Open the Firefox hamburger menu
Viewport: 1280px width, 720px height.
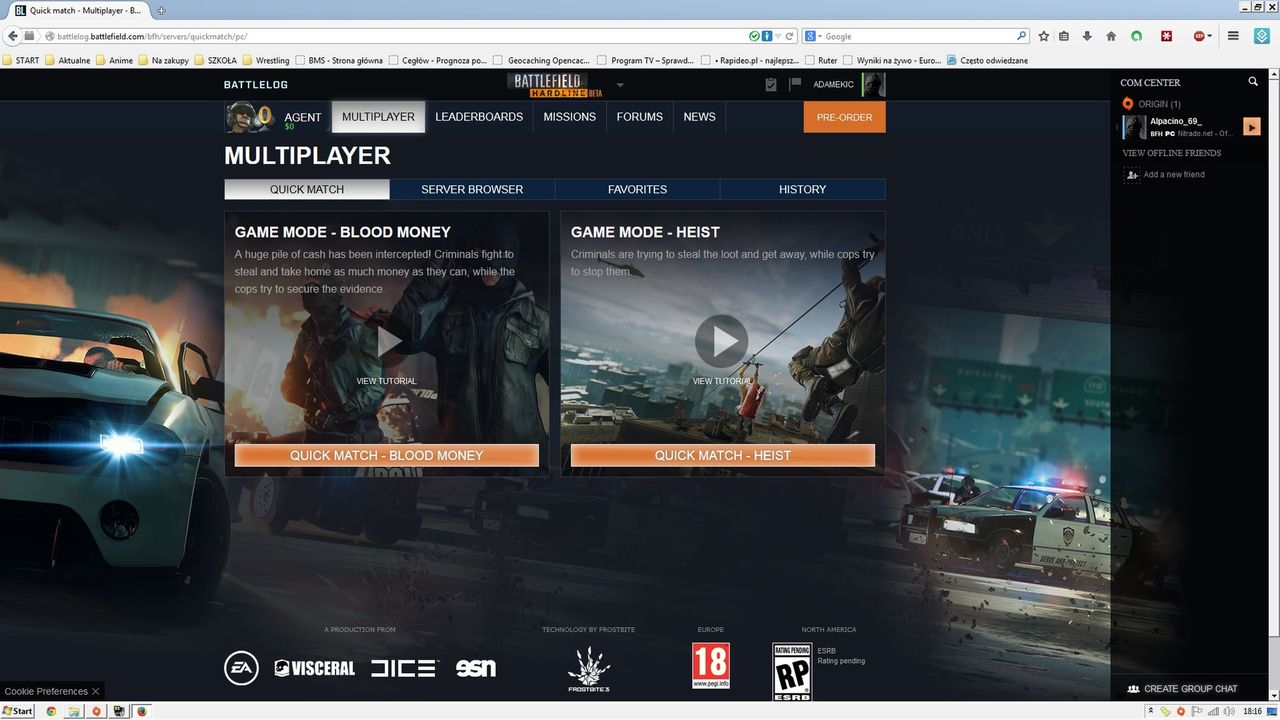point(1234,36)
